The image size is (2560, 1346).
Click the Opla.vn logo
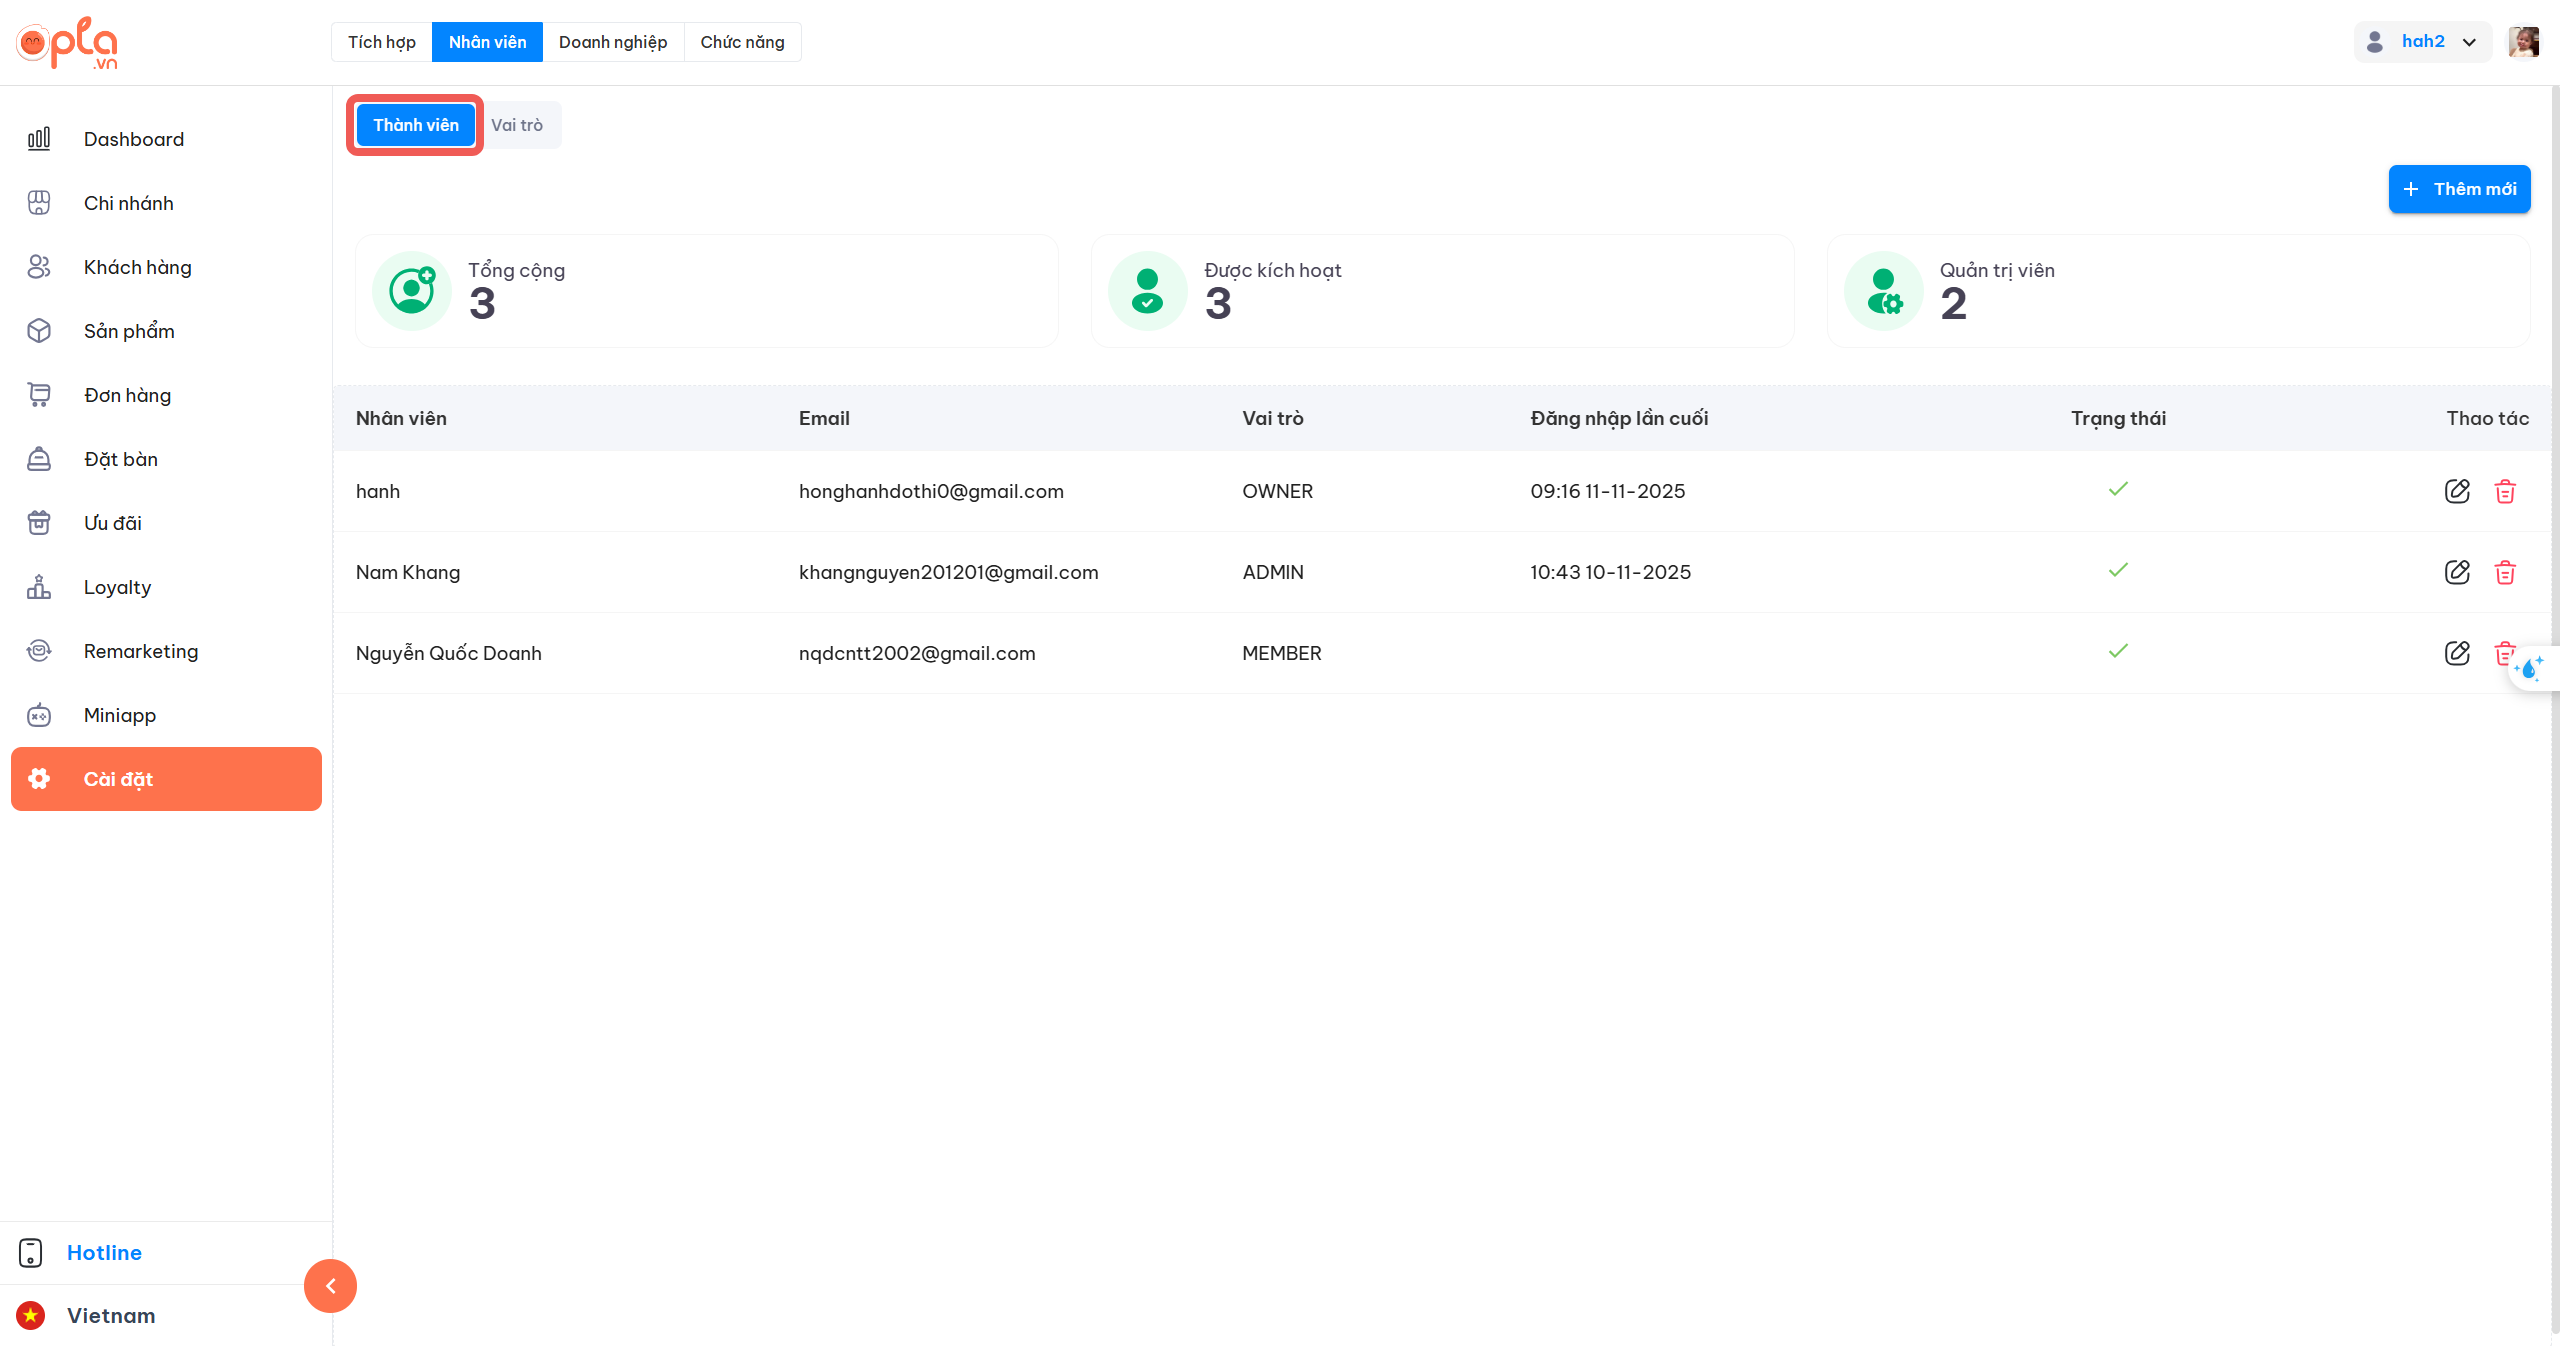point(67,43)
